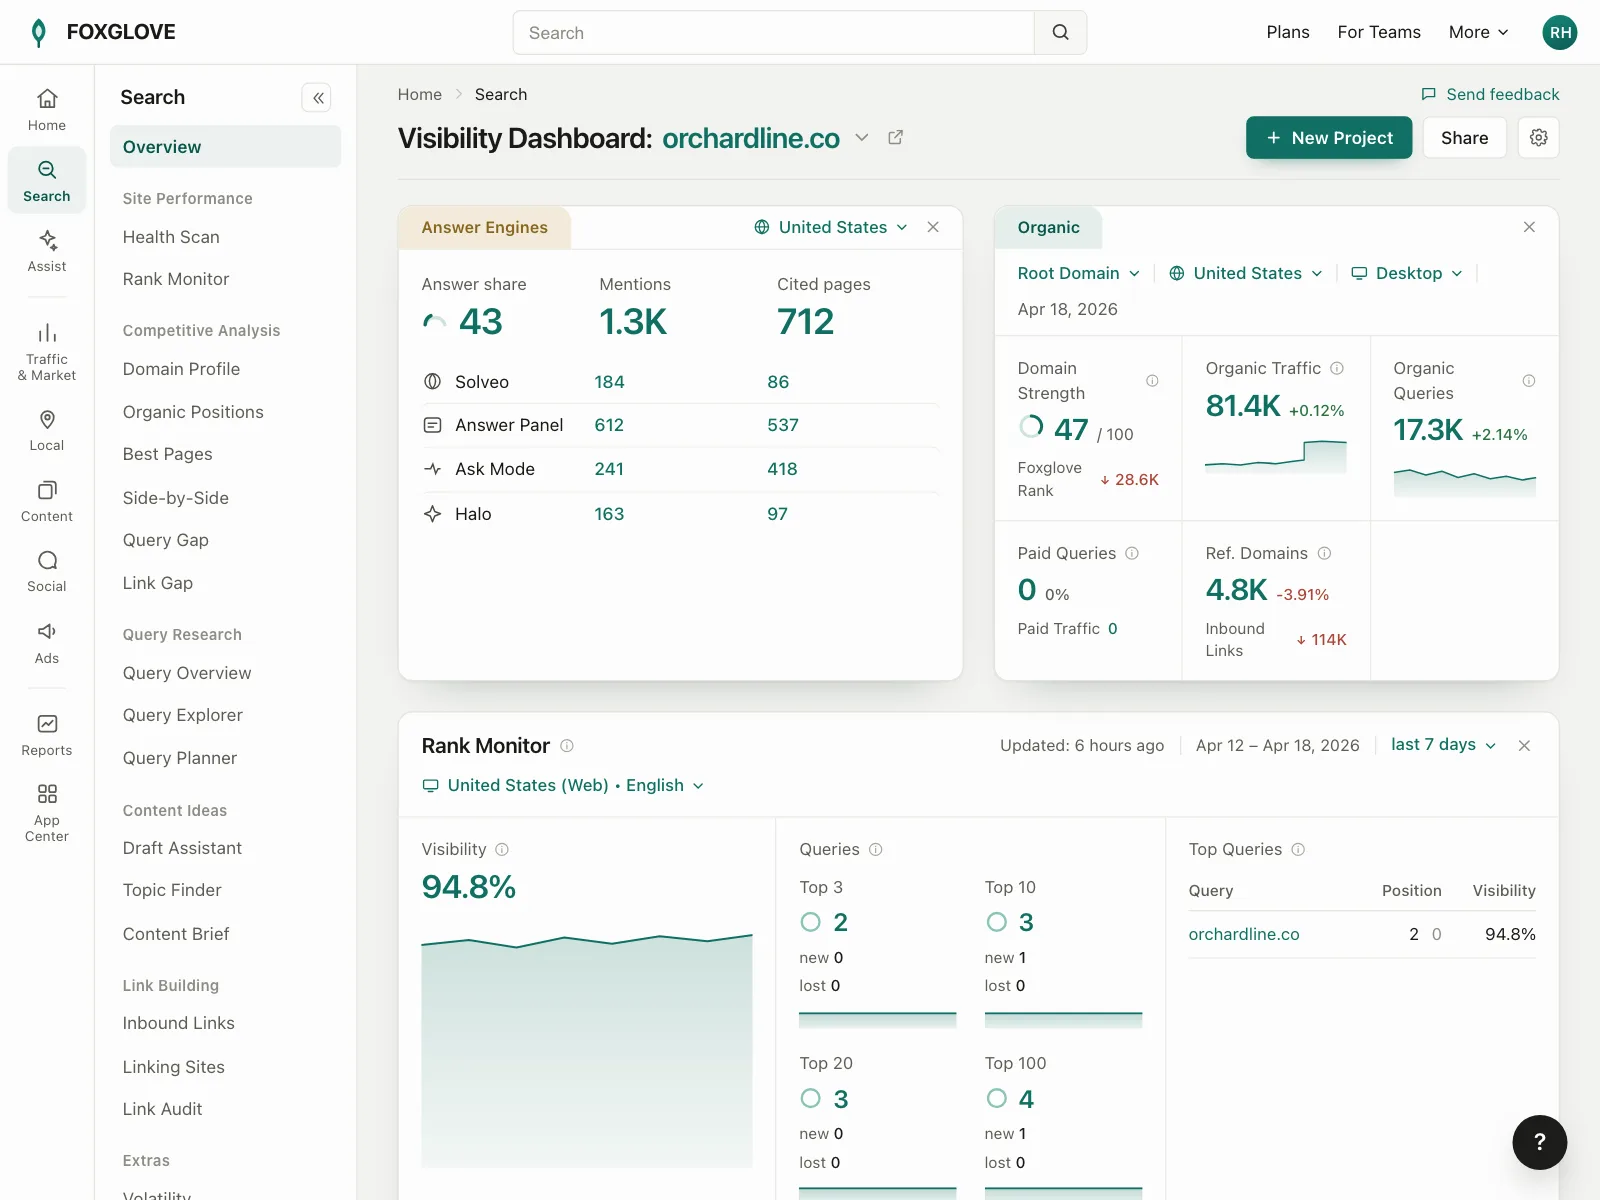Viewport: 1600px width, 1200px height.
Task: Expand the project selector chevron
Action: (862, 138)
